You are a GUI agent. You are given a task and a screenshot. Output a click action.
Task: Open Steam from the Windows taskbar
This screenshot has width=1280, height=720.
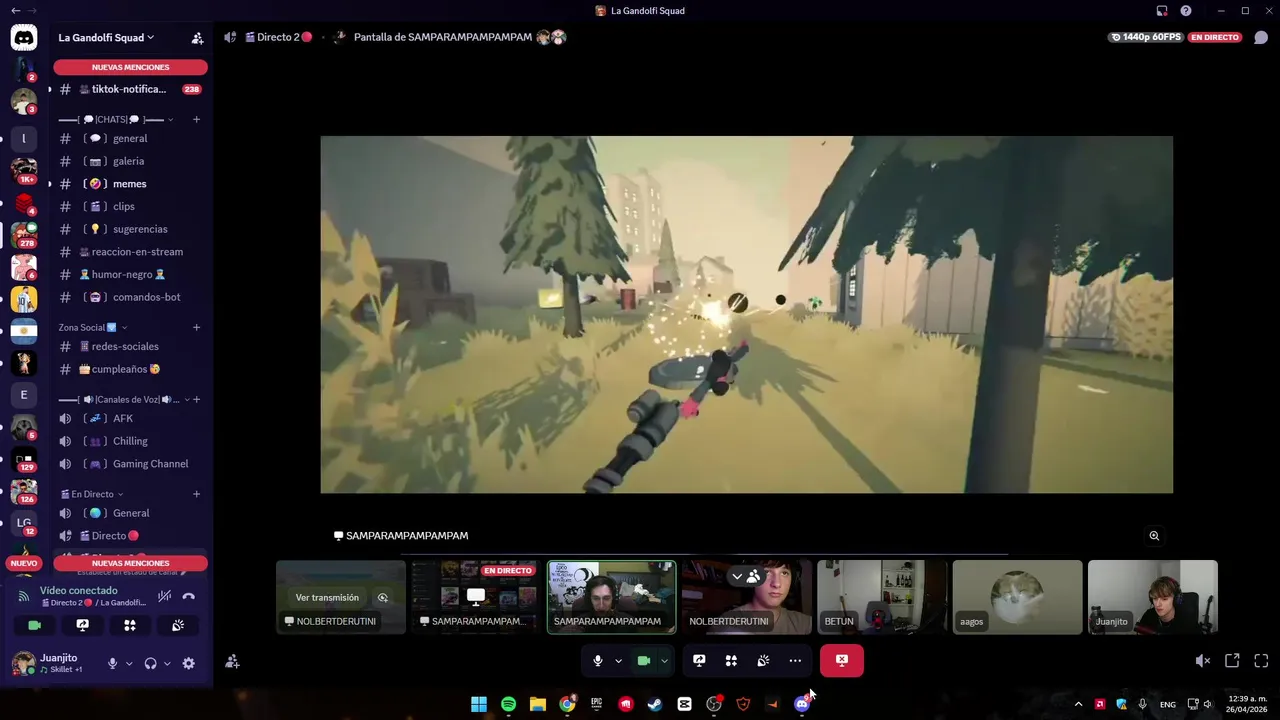(x=655, y=704)
